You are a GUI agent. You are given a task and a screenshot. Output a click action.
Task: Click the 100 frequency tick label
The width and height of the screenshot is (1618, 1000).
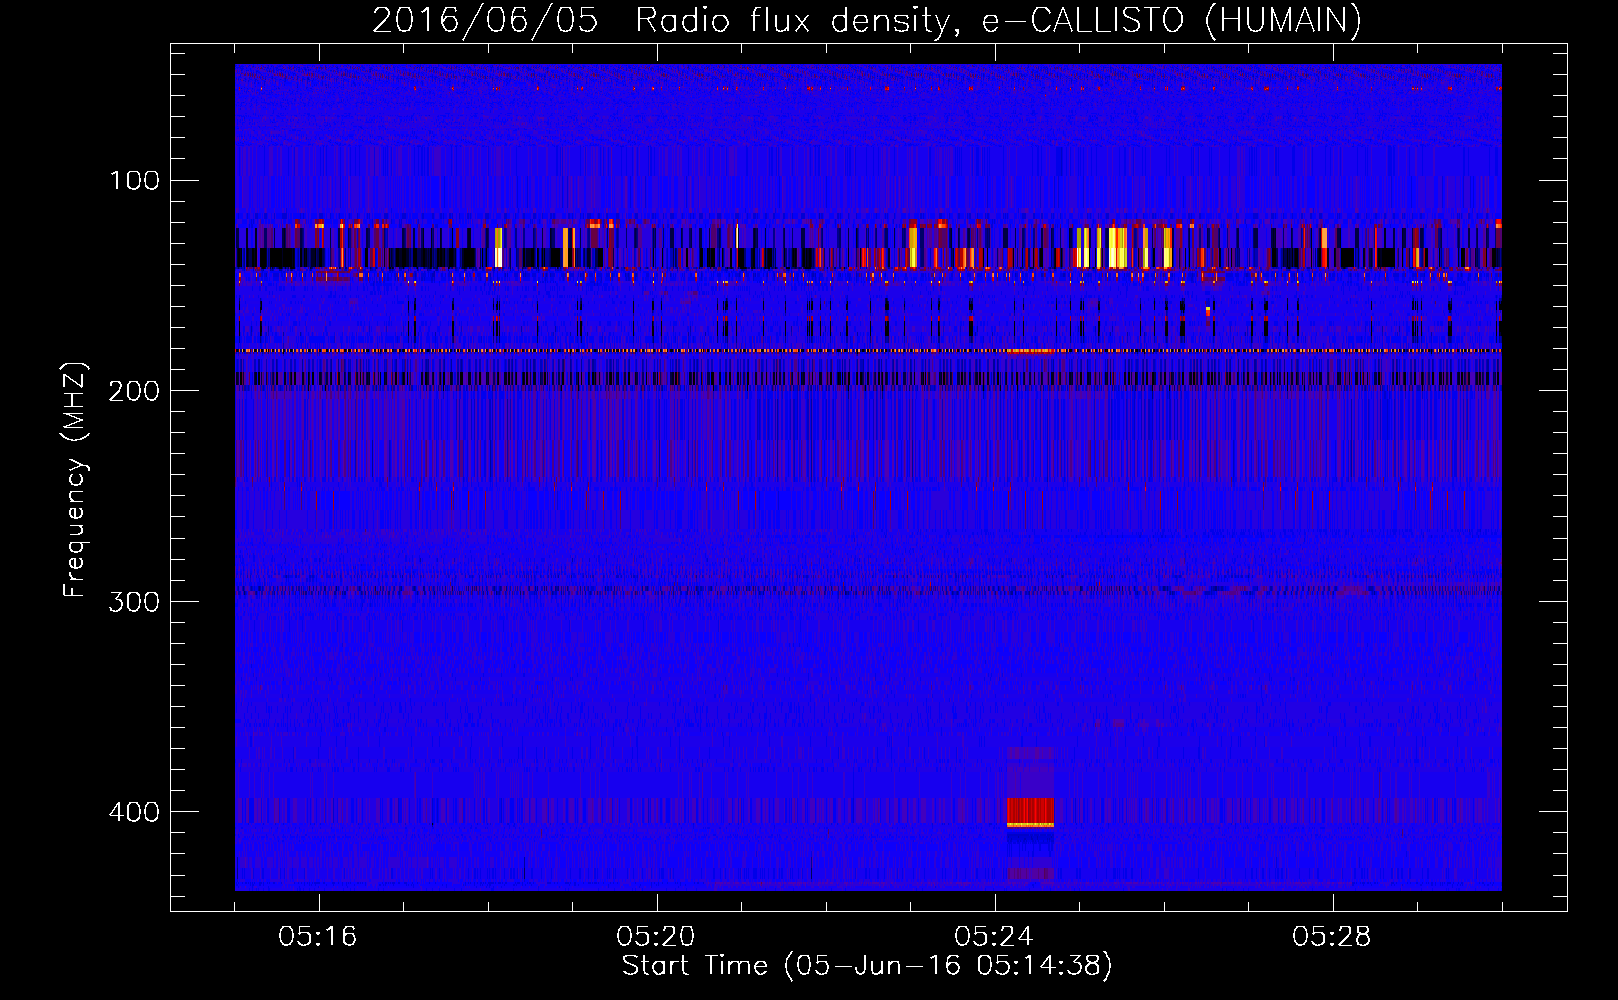tap(135, 180)
